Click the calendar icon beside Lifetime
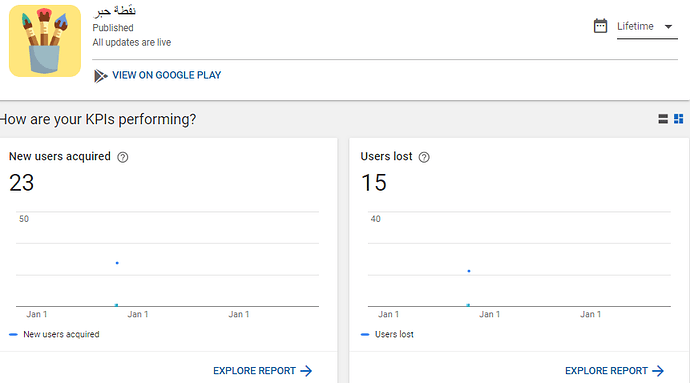The width and height of the screenshot is (690, 383). coord(600,26)
